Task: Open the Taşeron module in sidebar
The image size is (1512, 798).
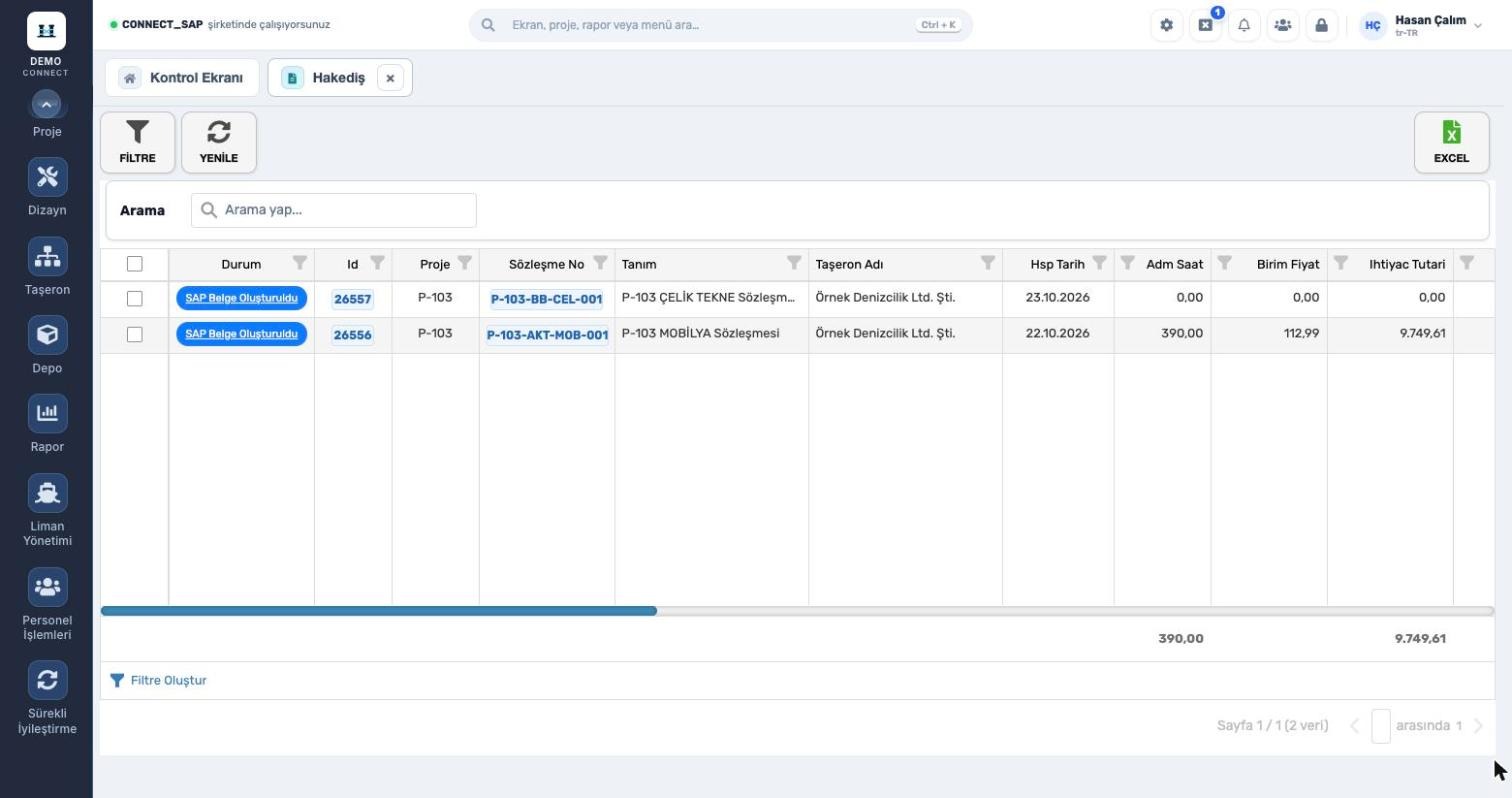Action: (47, 266)
